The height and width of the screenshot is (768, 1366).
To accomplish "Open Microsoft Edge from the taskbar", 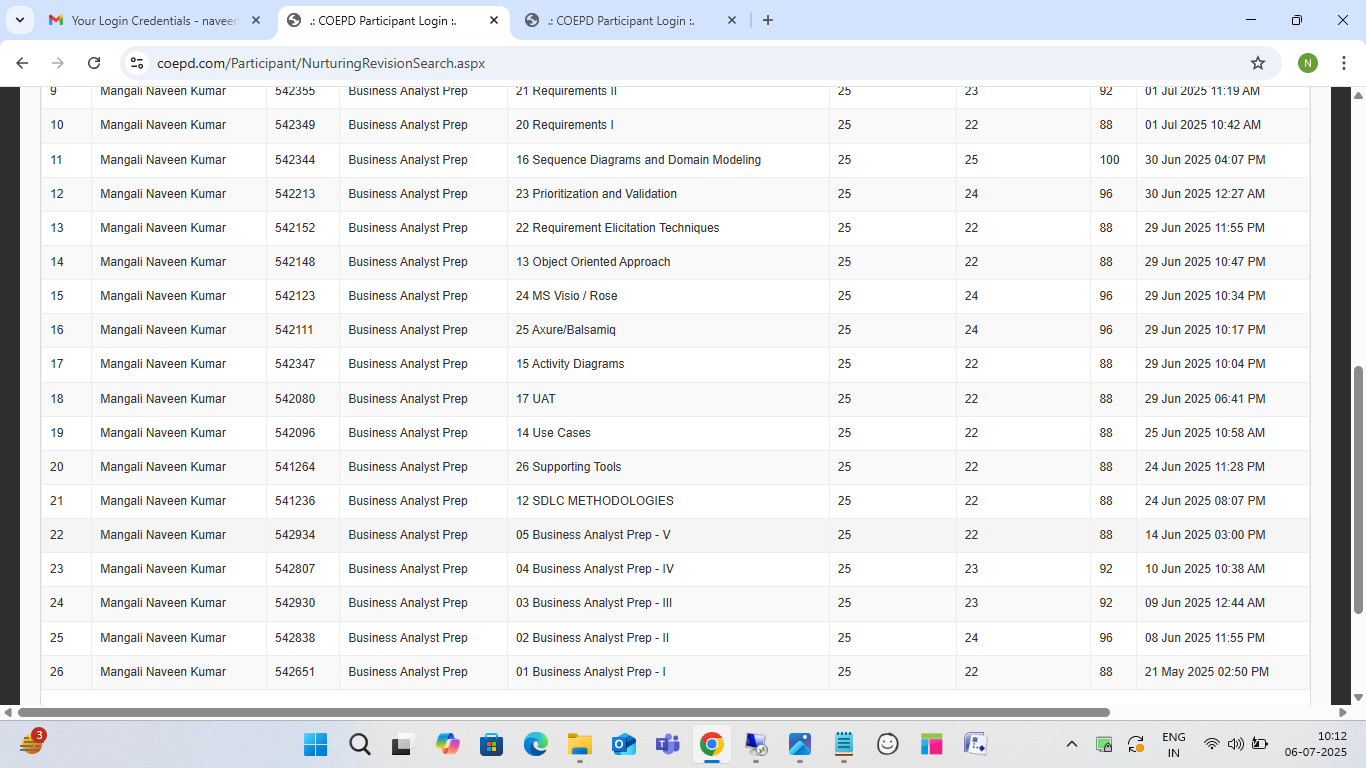I will [536, 744].
